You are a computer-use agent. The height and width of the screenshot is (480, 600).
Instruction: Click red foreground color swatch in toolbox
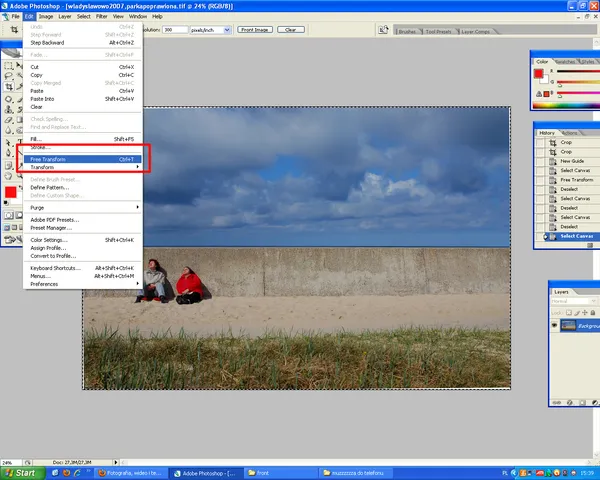(10, 192)
